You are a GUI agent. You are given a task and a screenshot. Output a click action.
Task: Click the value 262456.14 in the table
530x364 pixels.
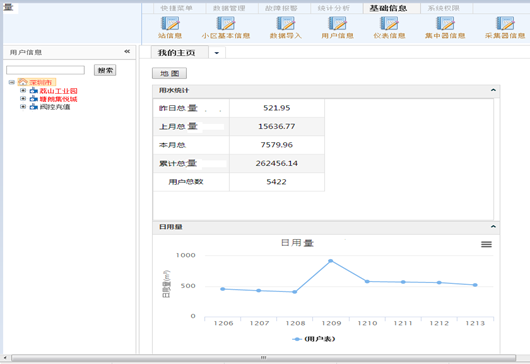tap(276, 163)
